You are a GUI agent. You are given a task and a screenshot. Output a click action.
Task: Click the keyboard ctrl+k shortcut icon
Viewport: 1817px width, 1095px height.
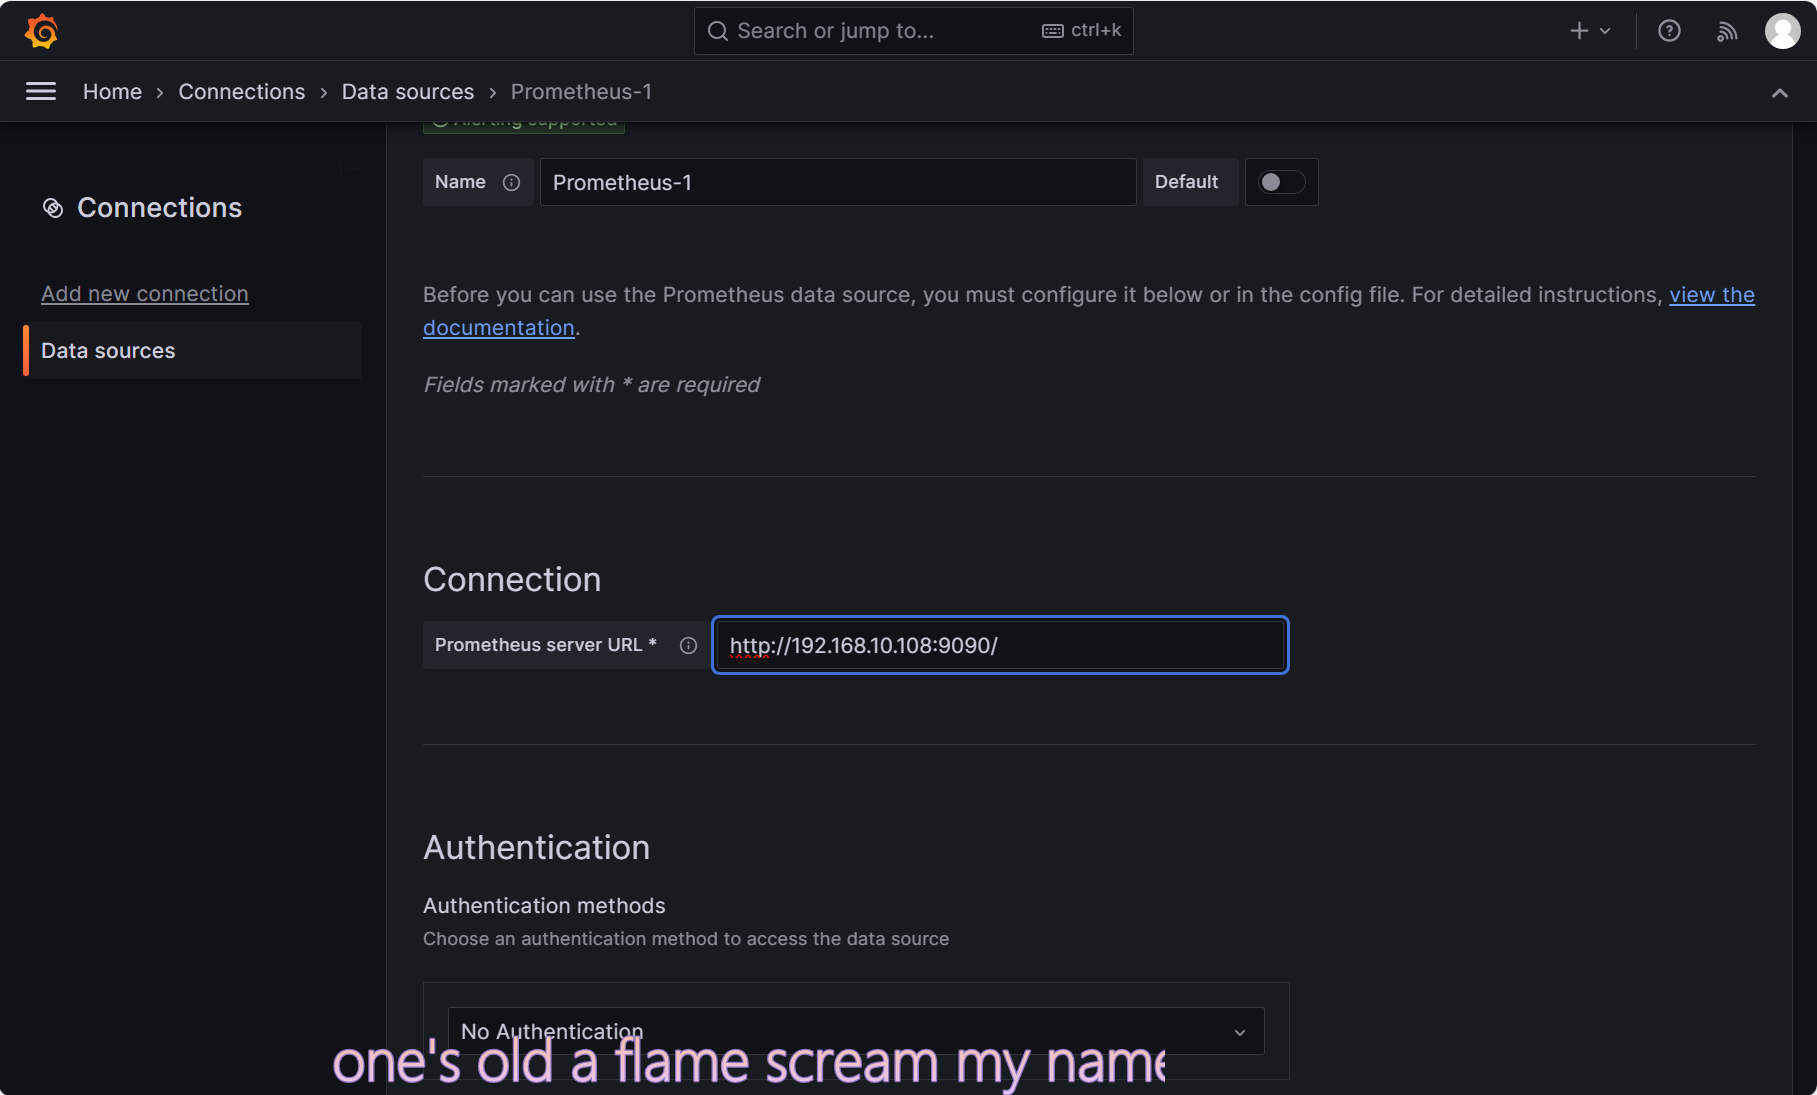1052,31
